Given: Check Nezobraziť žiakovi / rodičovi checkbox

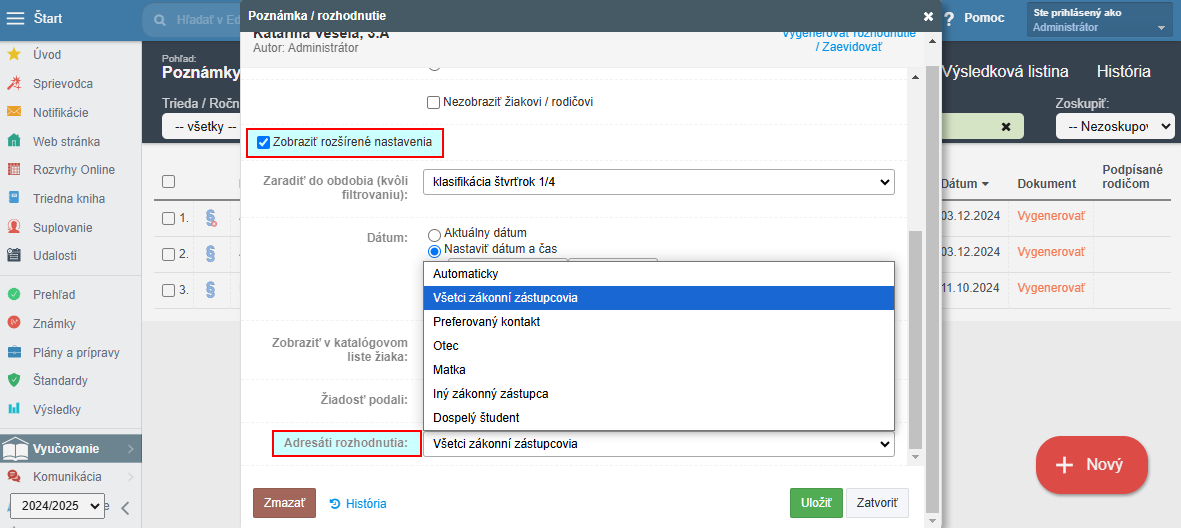Looking at the screenshot, I should [x=434, y=102].
